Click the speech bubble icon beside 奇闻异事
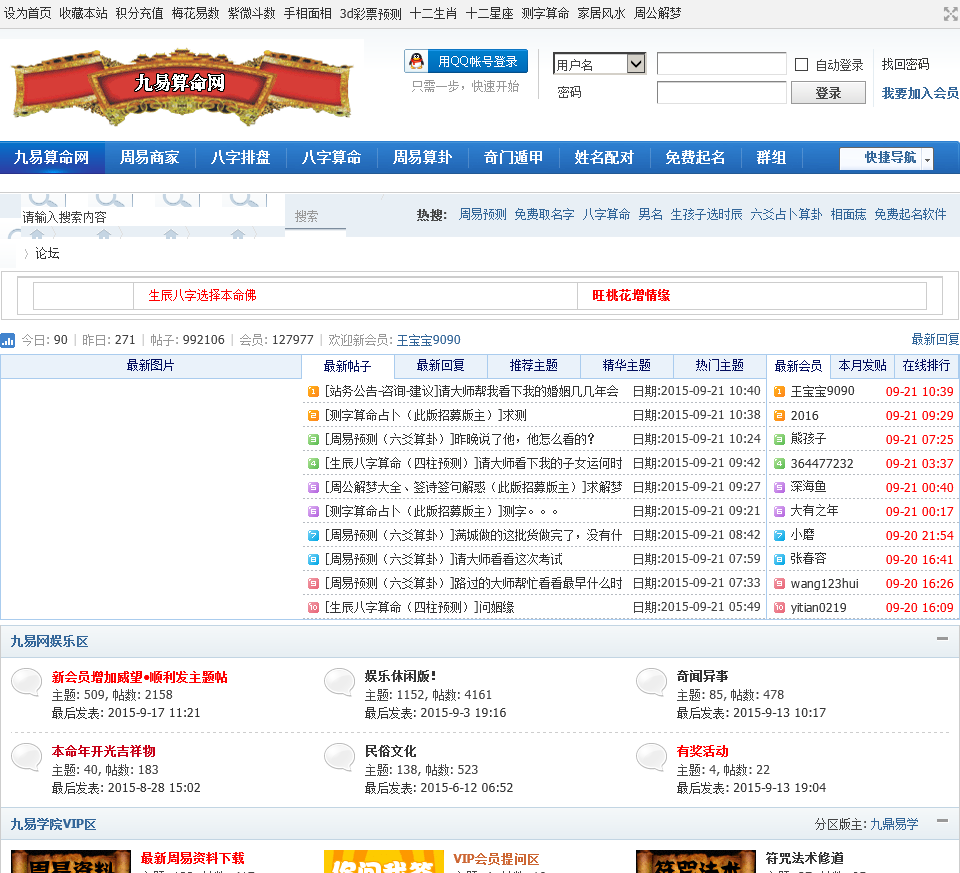960x873 pixels. [x=651, y=681]
